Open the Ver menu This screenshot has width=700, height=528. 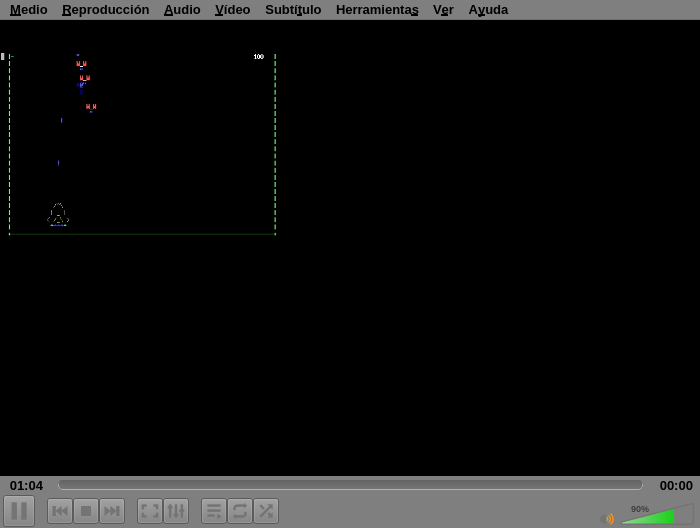443,9
